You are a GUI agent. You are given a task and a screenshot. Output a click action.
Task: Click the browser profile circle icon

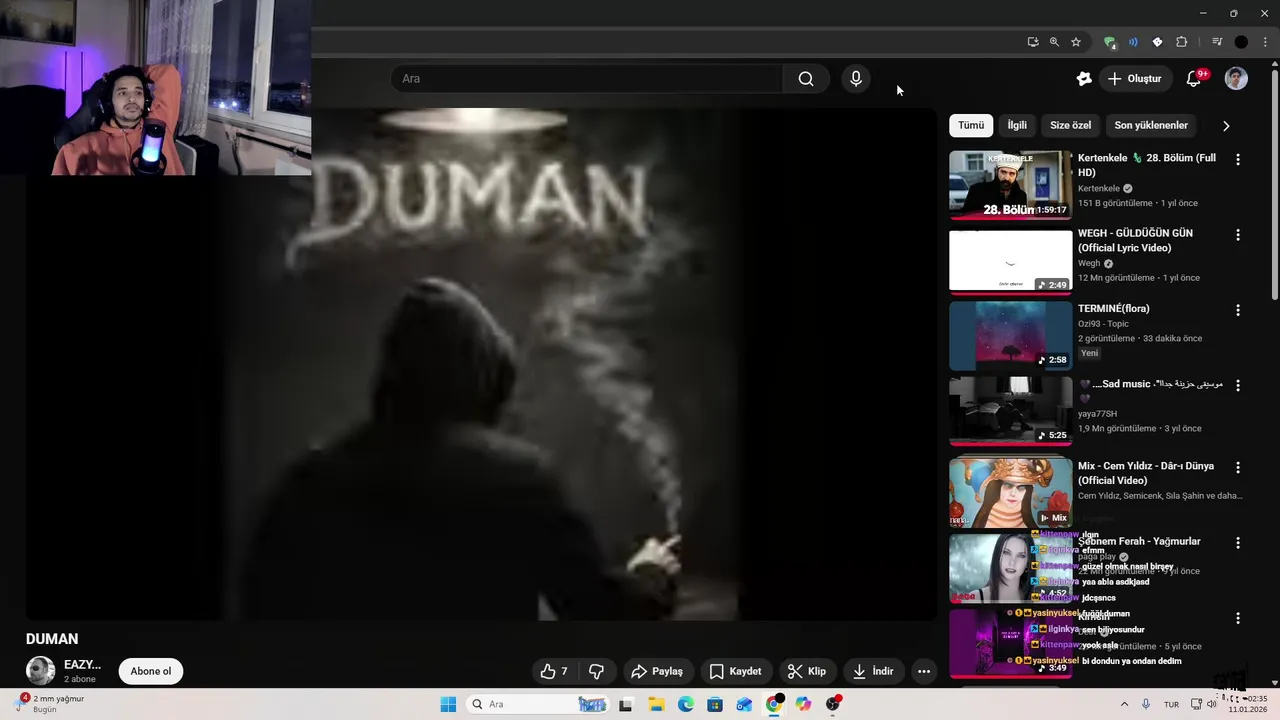click(x=1241, y=42)
